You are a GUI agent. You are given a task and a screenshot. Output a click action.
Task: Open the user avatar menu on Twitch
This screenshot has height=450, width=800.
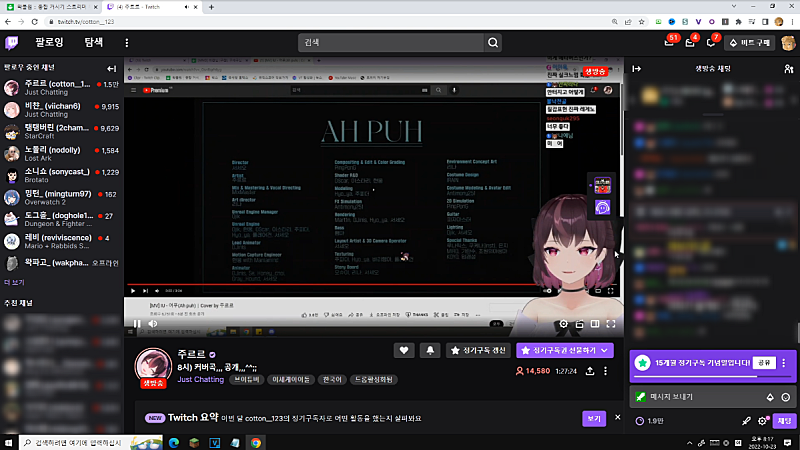(x=788, y=43)
